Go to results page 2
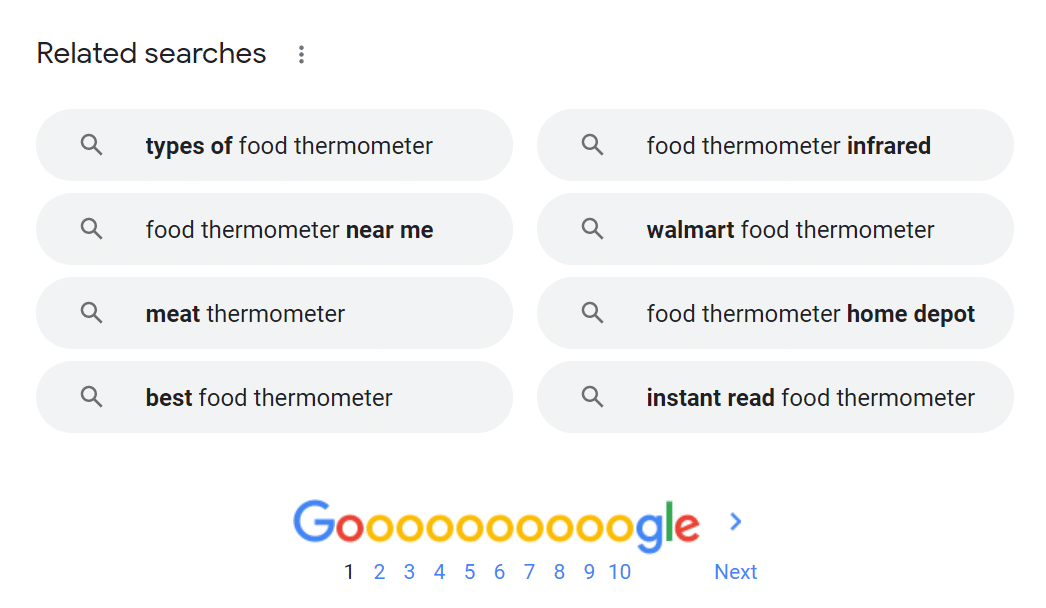The width and height of the screenshot is (1046, 608). pyautogui.click(x=379, y=572)
